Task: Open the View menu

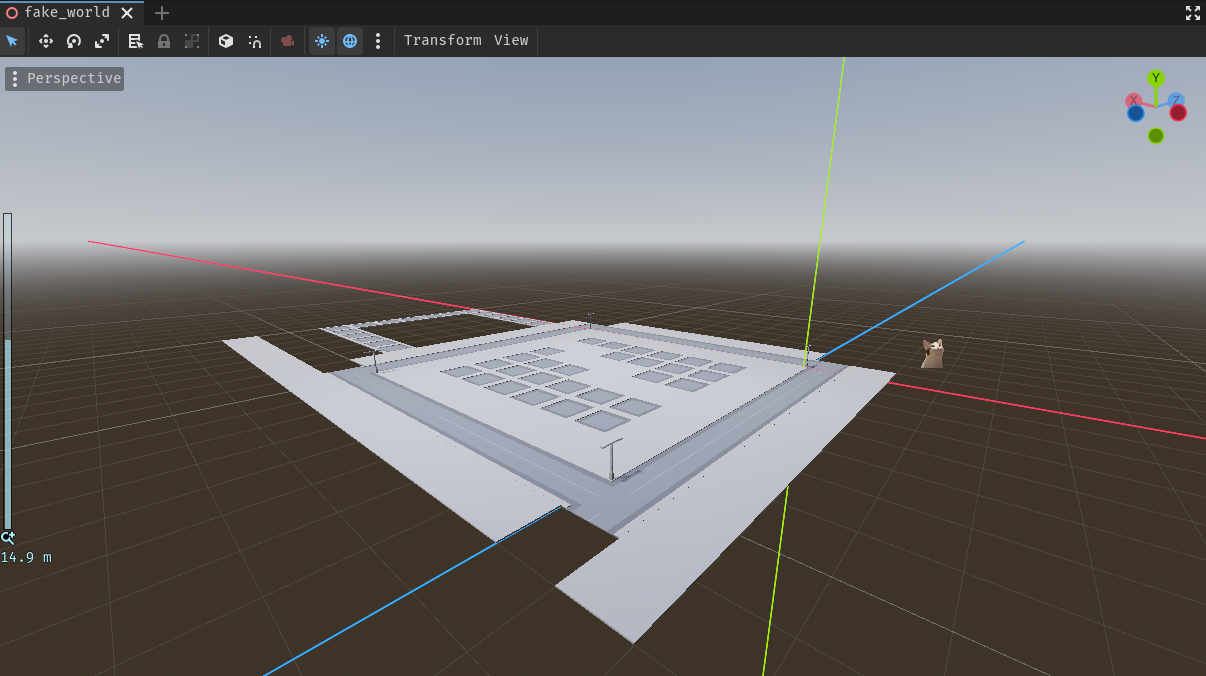Action: [511, 41]
